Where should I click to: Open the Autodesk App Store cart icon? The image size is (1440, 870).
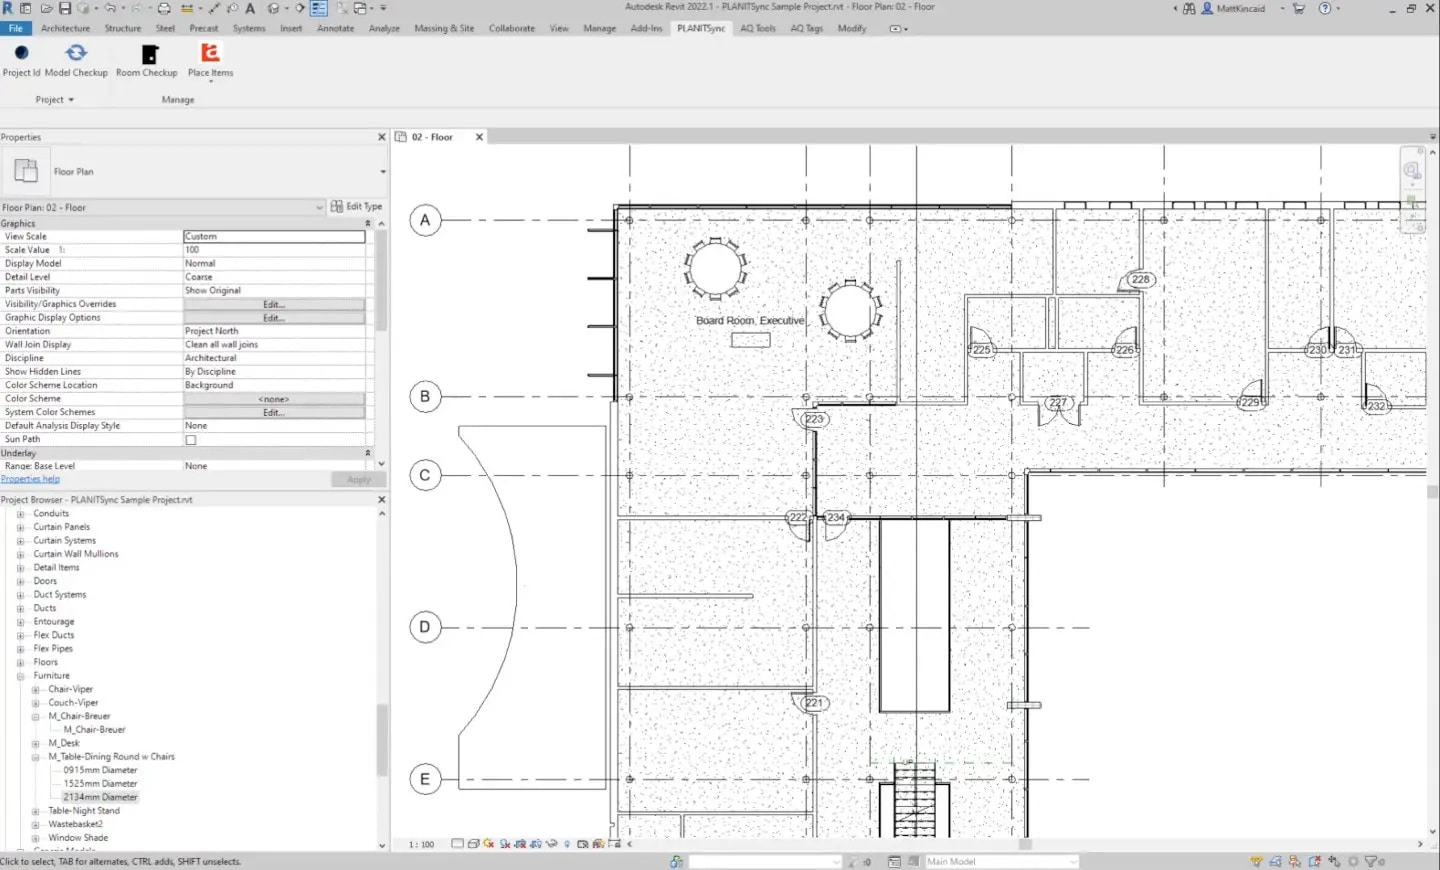pos(1298,8)
